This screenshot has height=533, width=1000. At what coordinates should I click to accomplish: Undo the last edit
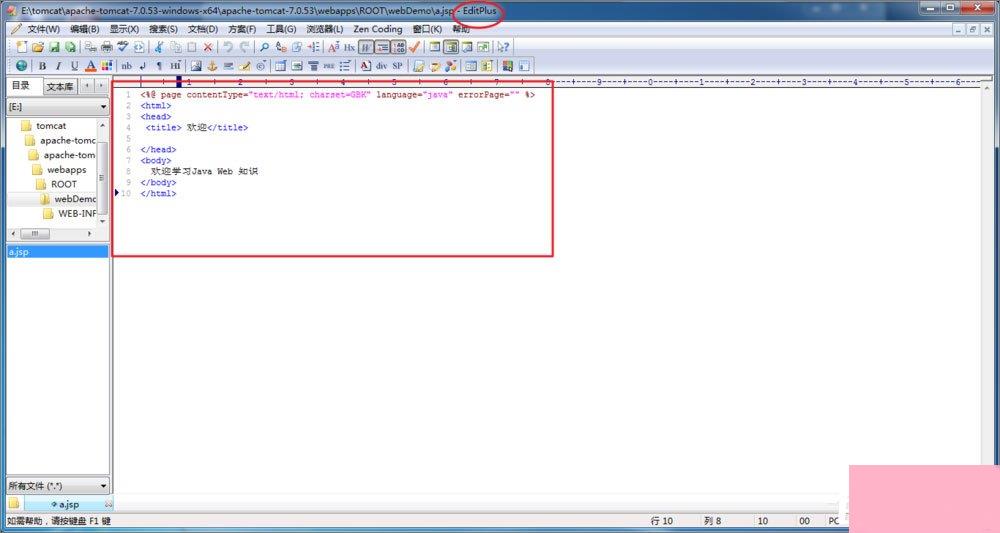point(228,47)
